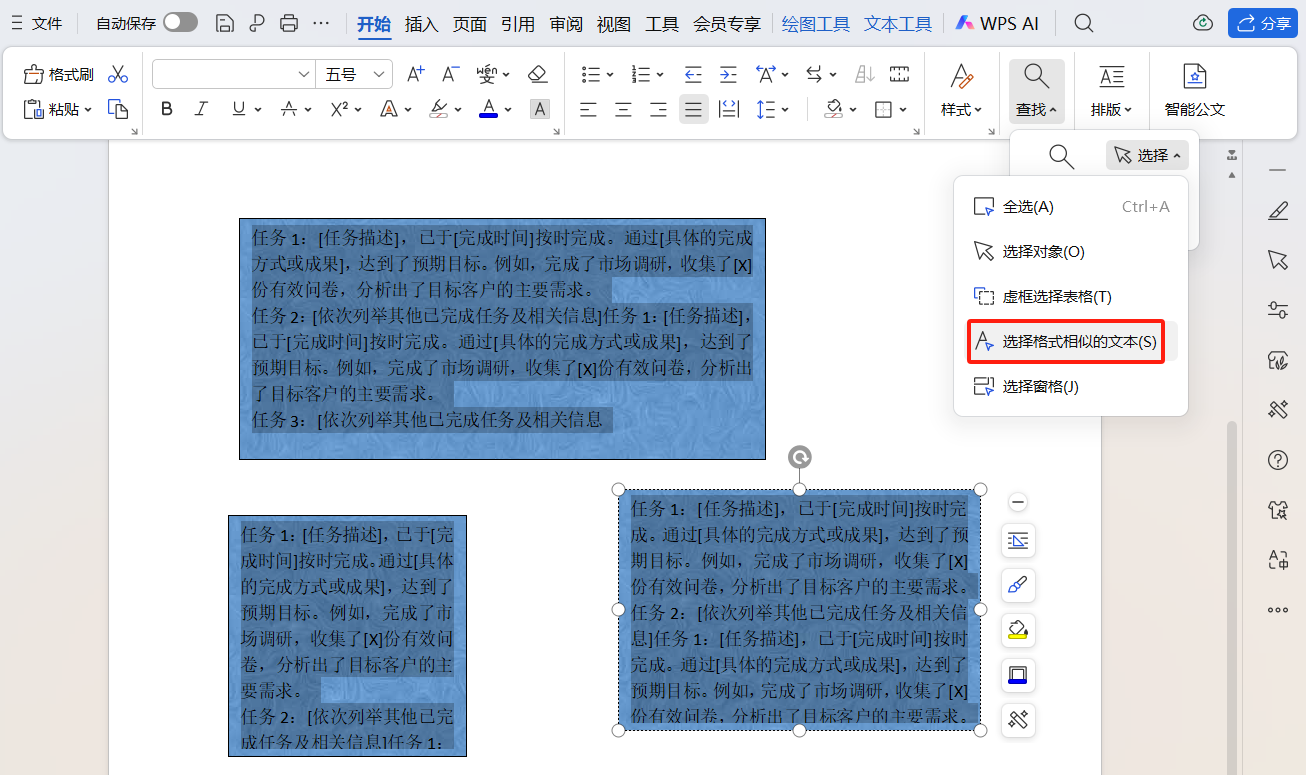Switch to the 插入 ribbon tab
Screen dimensions: 1306x775
click(x=421, y=24)
